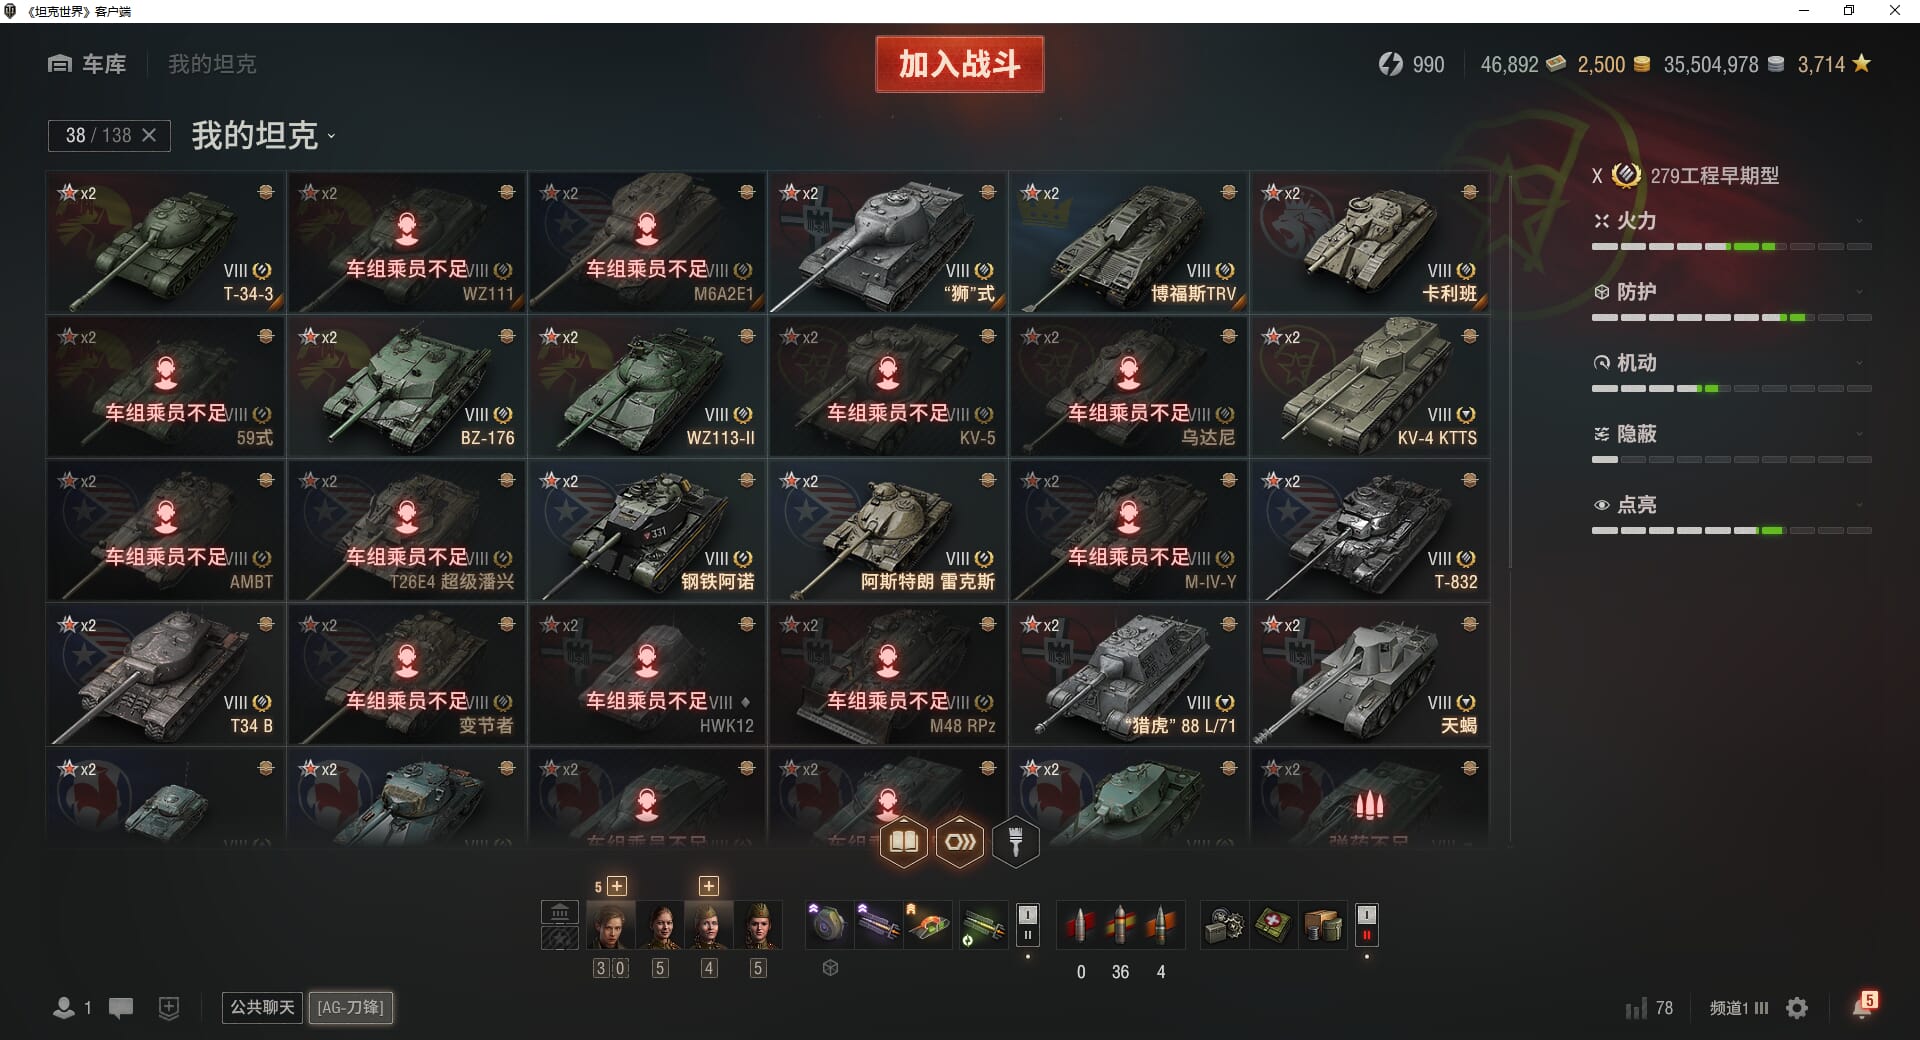
Task: Toggle equipment loadout switch I/II
Action: (1027, 924)
